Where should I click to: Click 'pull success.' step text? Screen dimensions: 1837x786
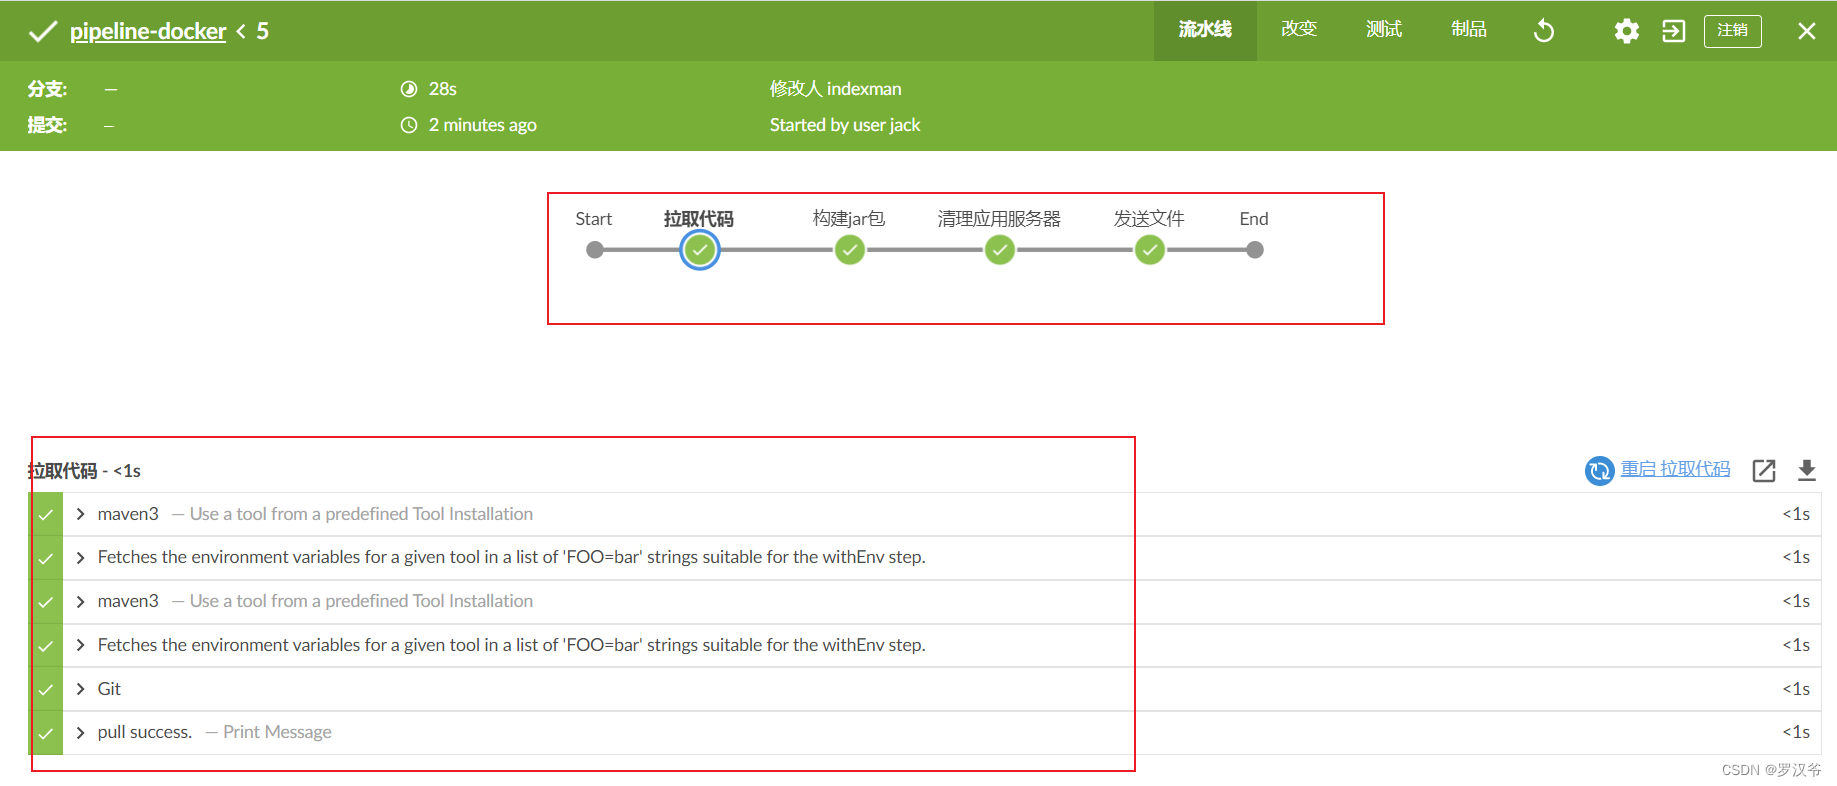(x=145, y=732)
